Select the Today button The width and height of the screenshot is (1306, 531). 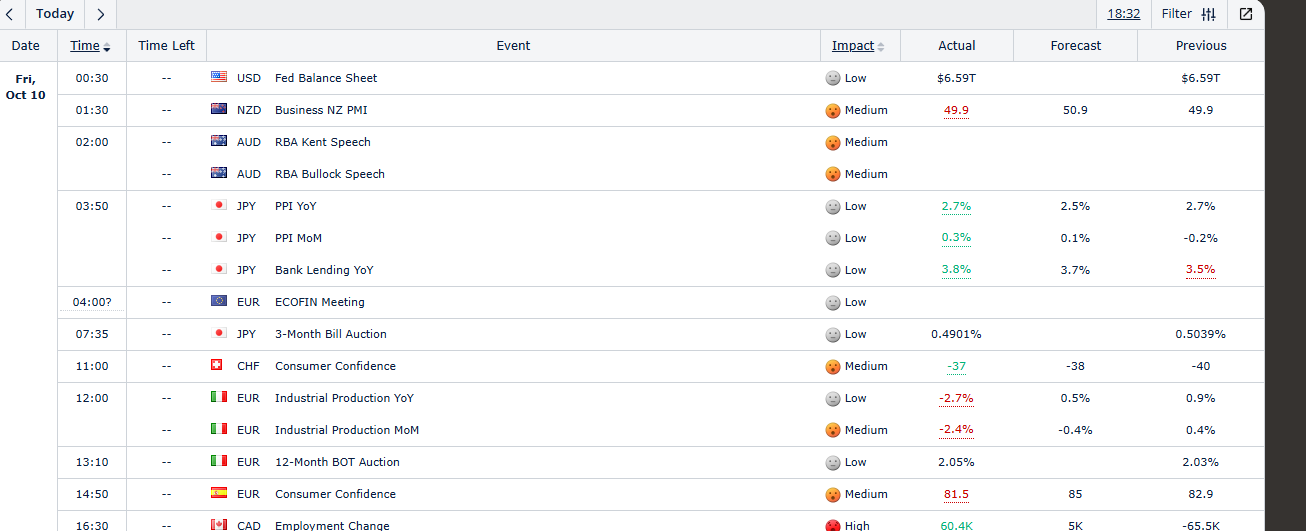[55, 14]
